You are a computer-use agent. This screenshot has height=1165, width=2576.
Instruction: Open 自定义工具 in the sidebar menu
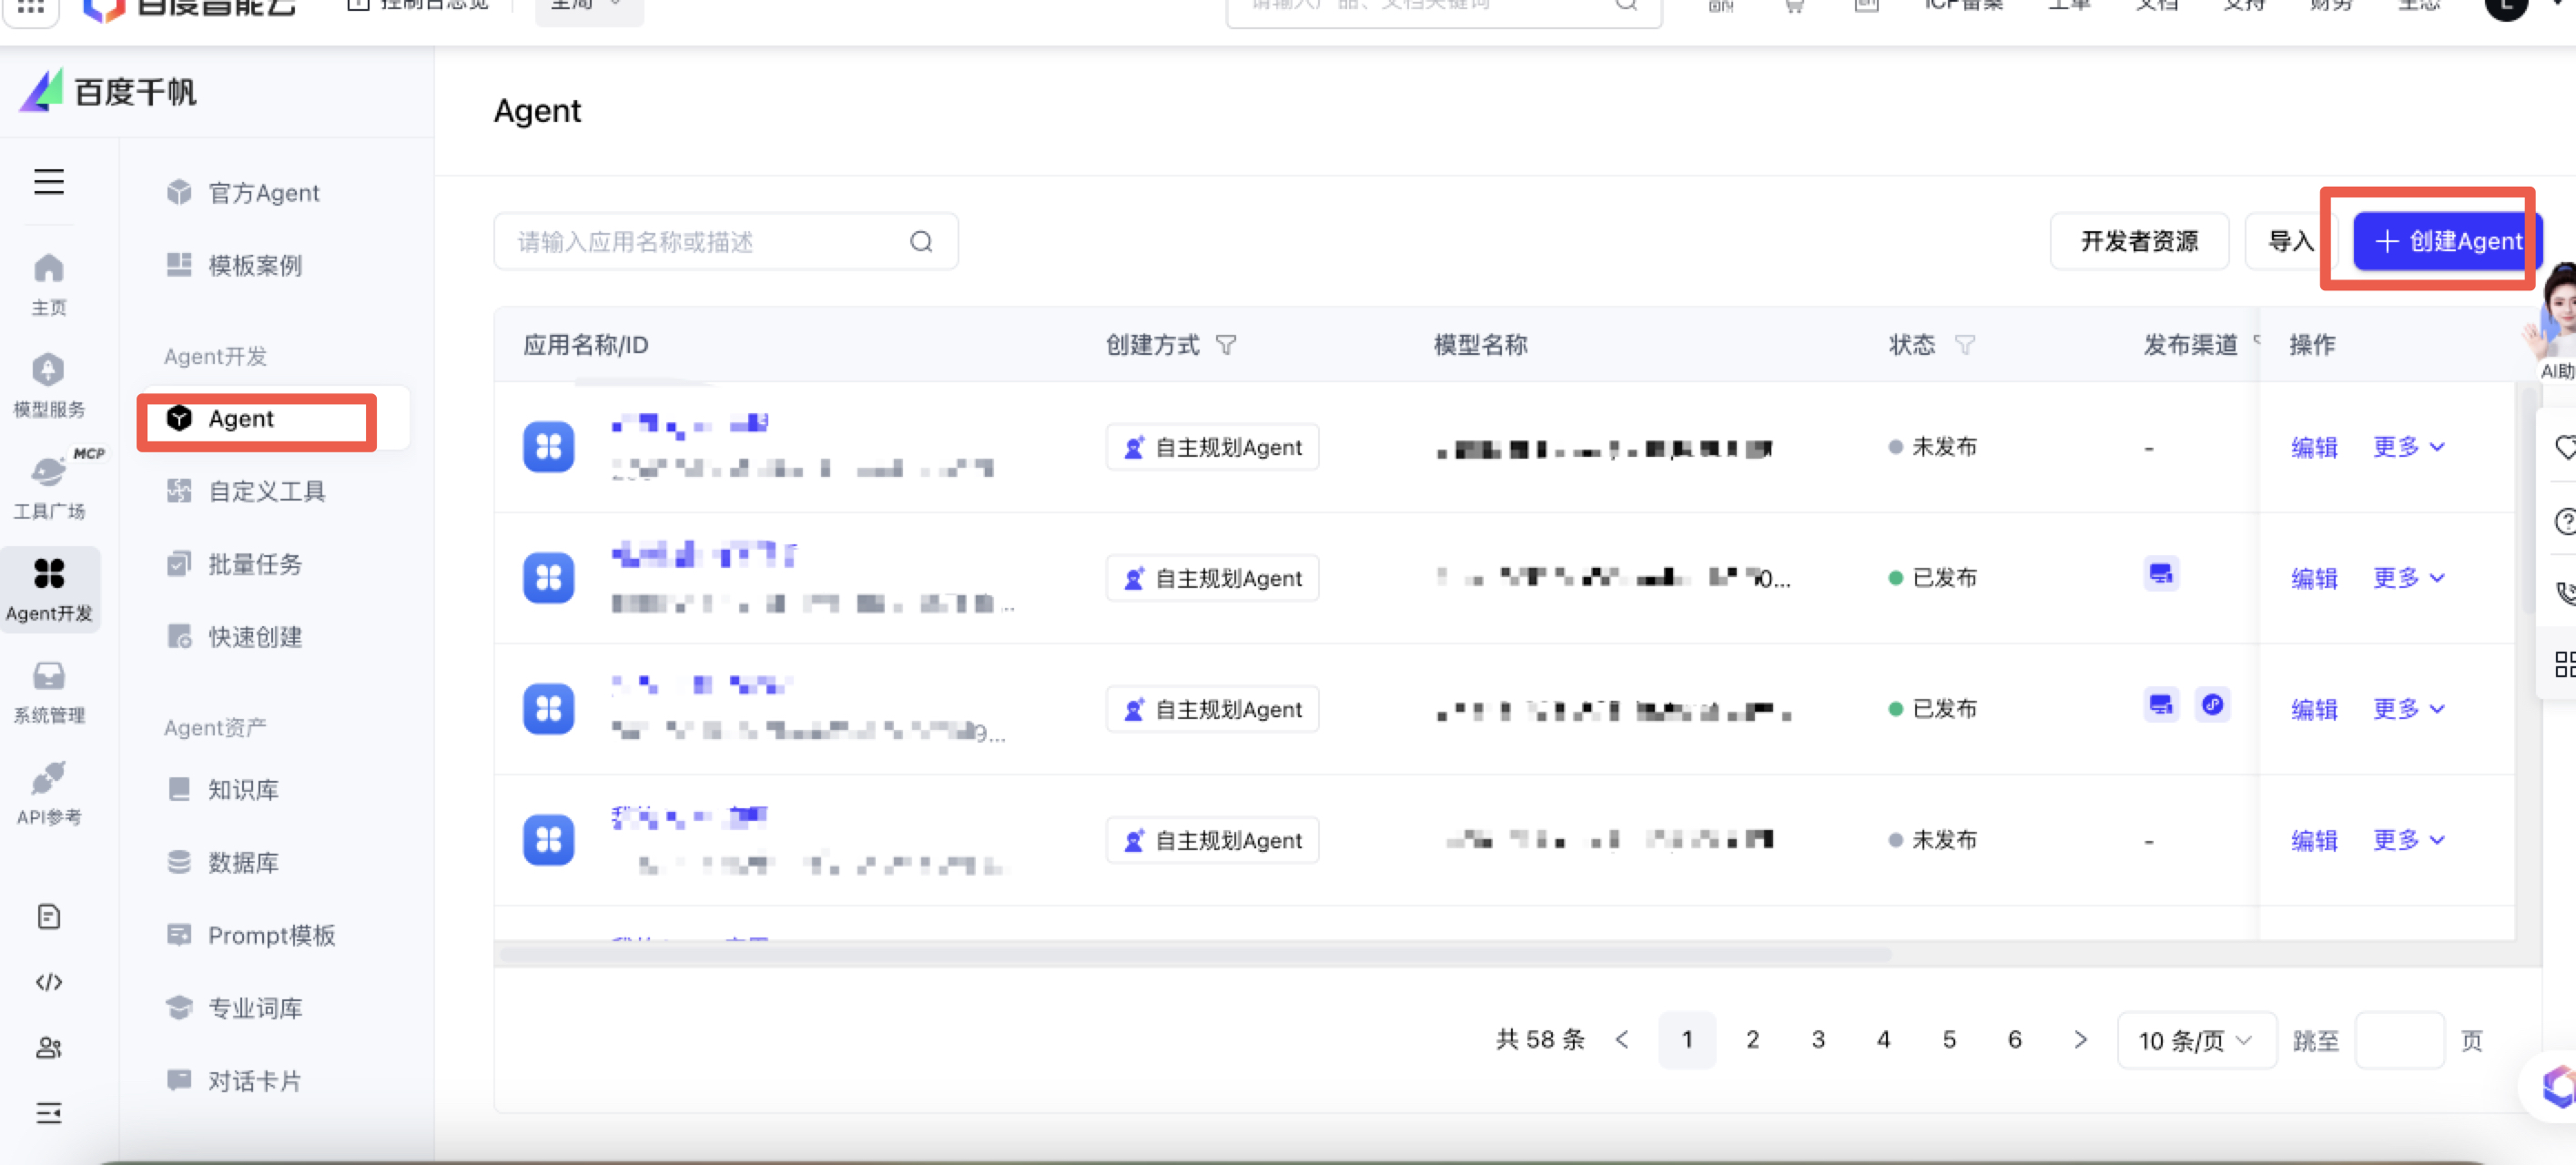coord(266,491)
